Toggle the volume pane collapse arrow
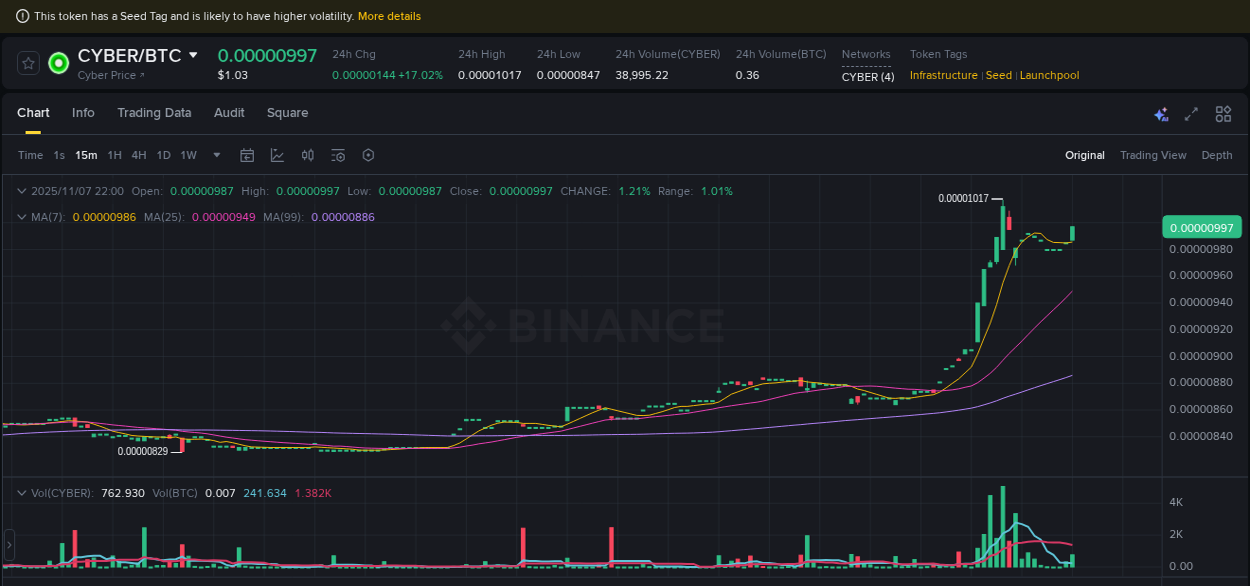Viewport: 1250px width, 586px height. pyautogui.click(x=21, y=493)
